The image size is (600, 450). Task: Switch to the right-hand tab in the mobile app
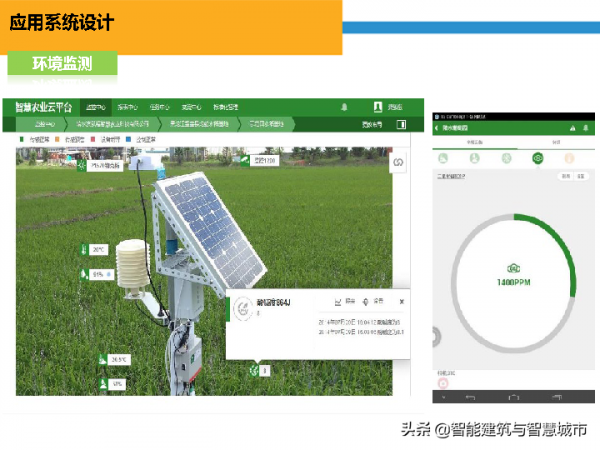556,142
